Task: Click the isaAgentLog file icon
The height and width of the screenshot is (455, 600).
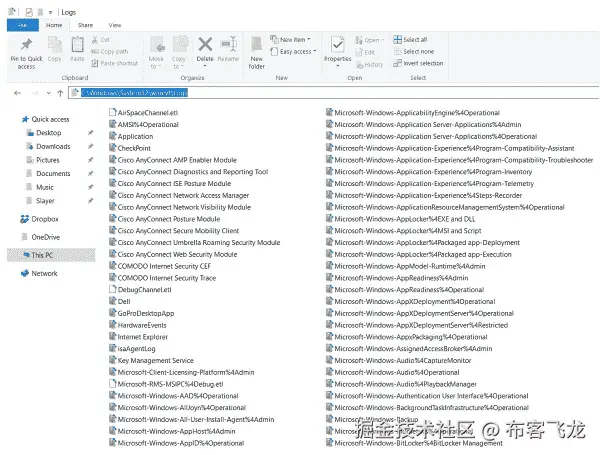Action: click(112, 348)
